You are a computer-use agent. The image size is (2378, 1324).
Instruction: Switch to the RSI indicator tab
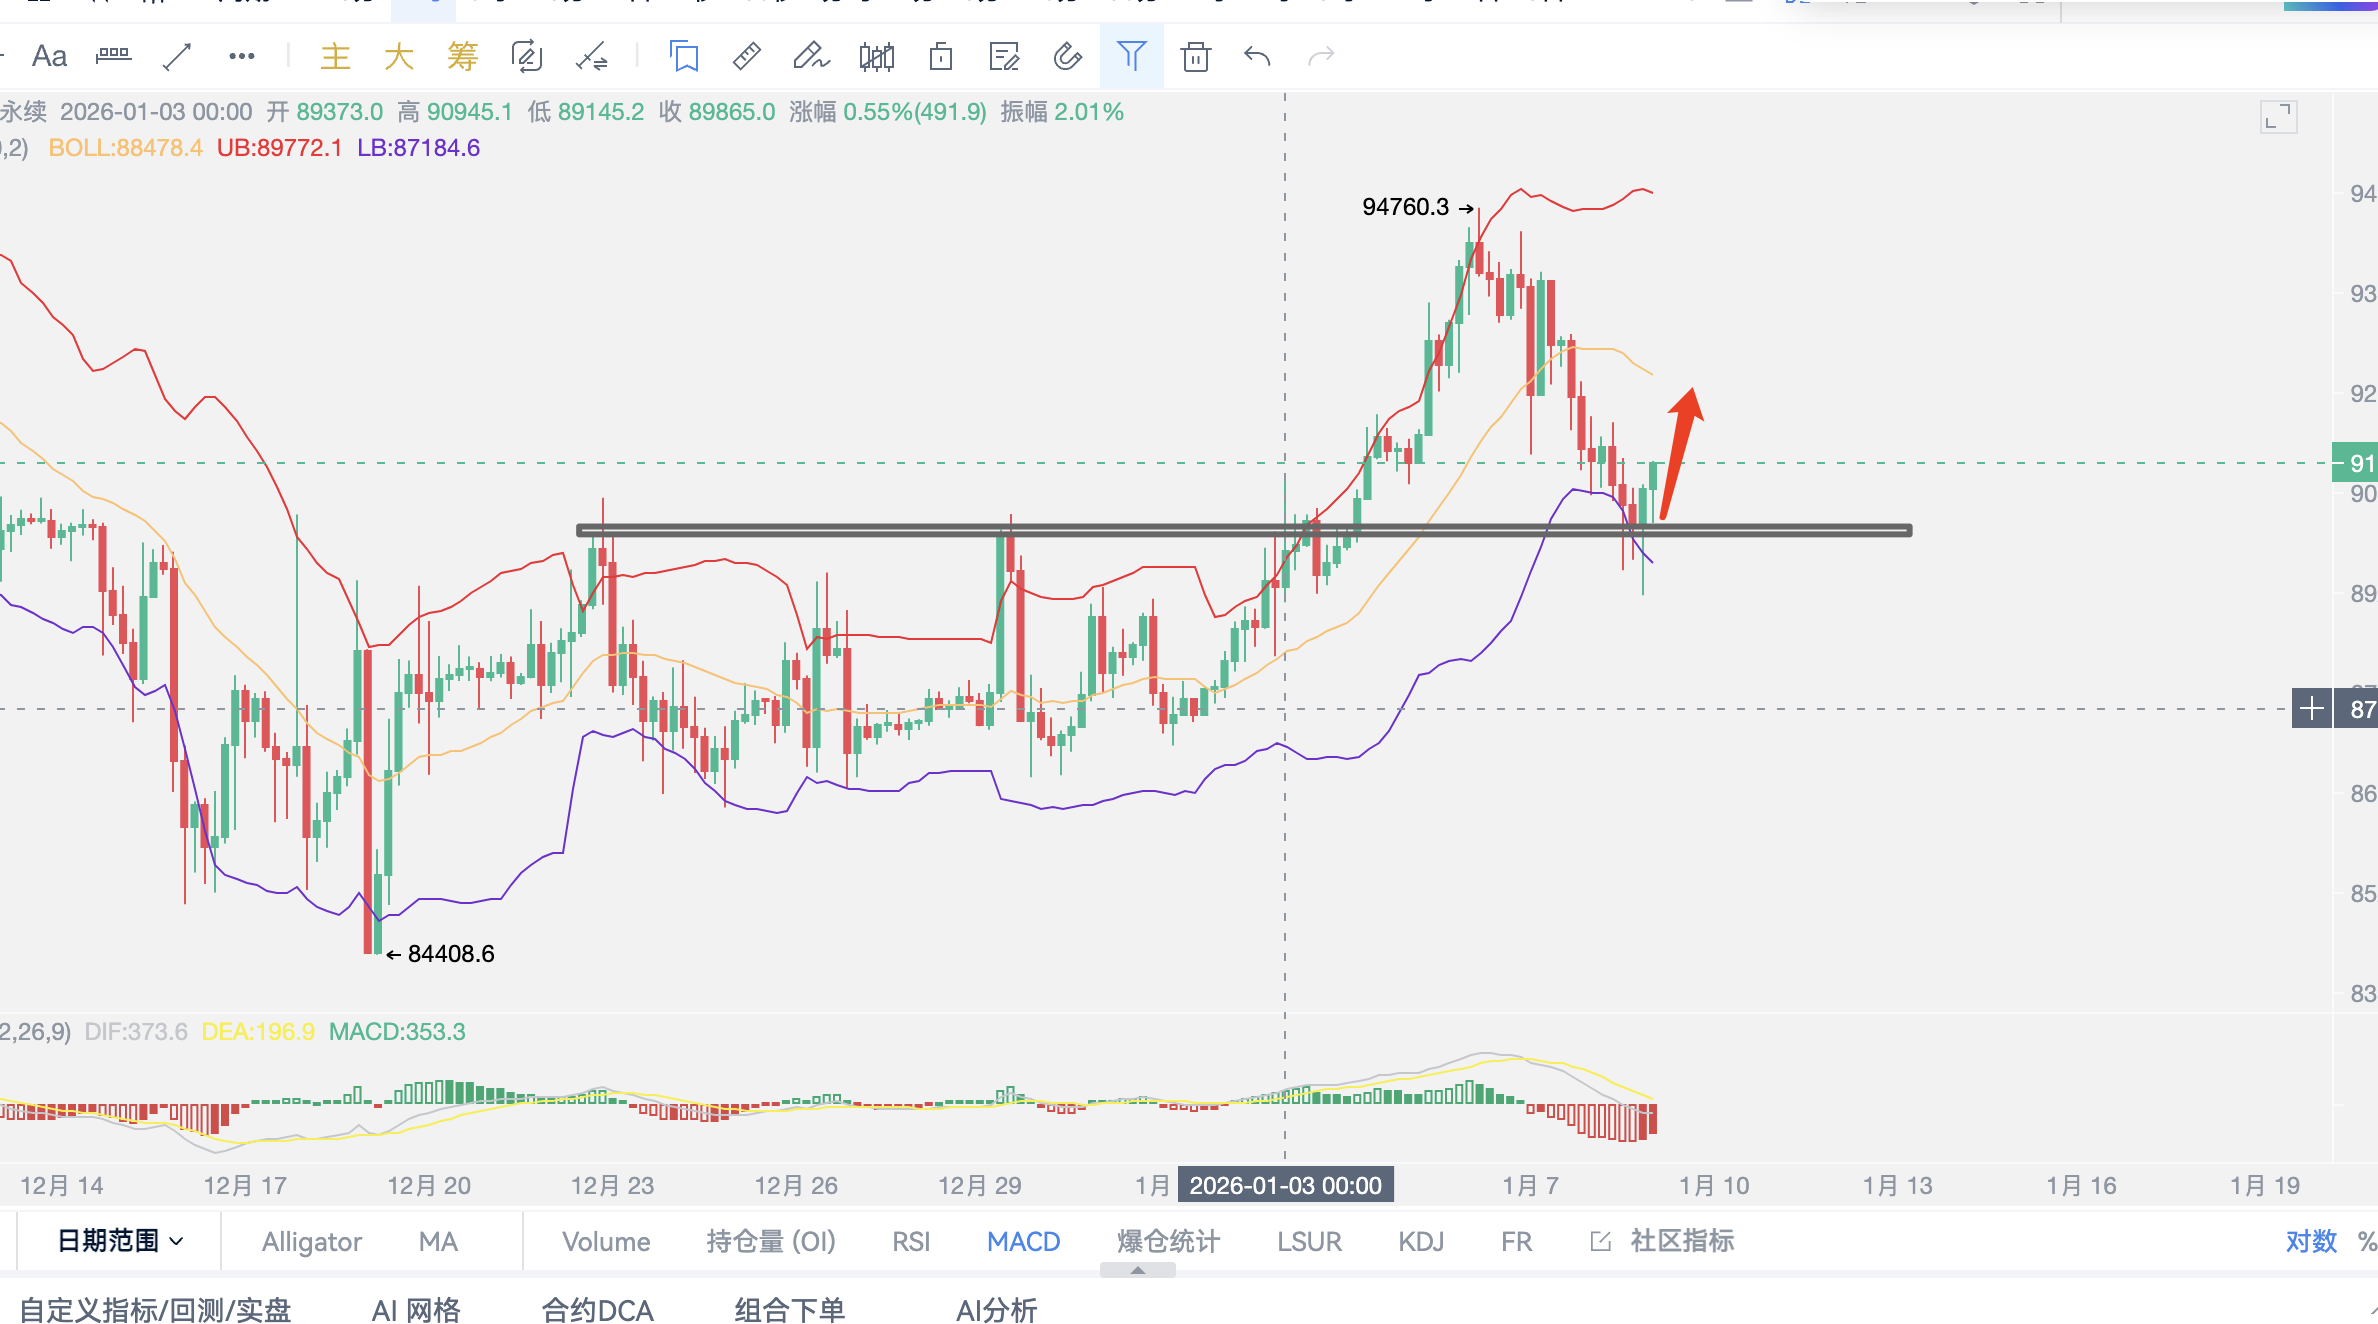[910, 1241]
